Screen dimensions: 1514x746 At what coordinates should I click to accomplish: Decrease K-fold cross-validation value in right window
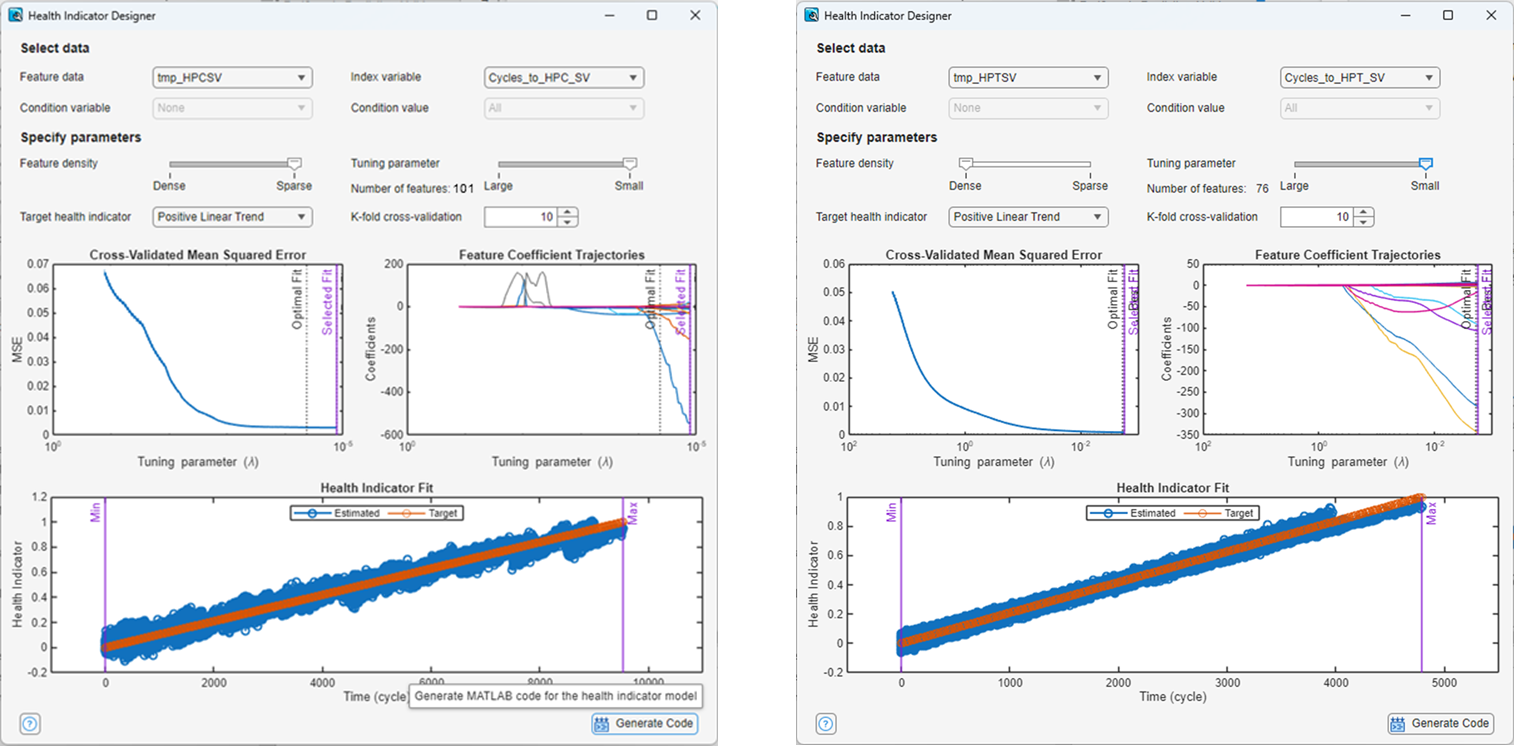(1364, 222)
